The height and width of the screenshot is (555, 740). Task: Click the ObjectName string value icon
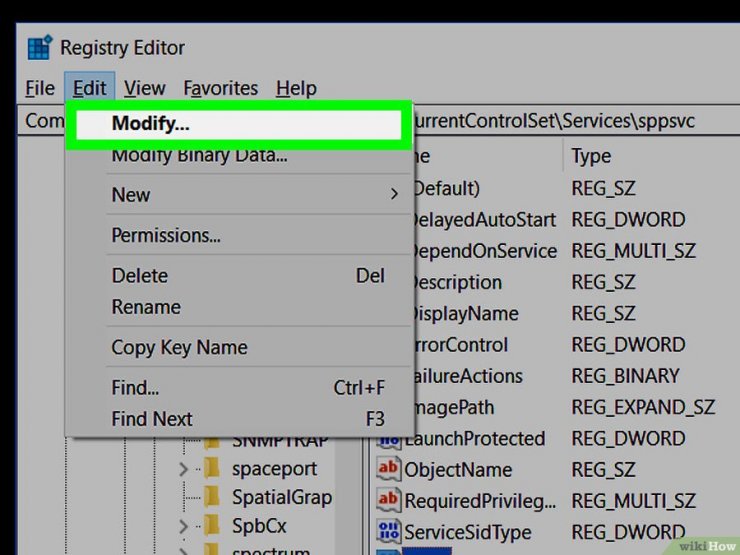tap(388, 469)
